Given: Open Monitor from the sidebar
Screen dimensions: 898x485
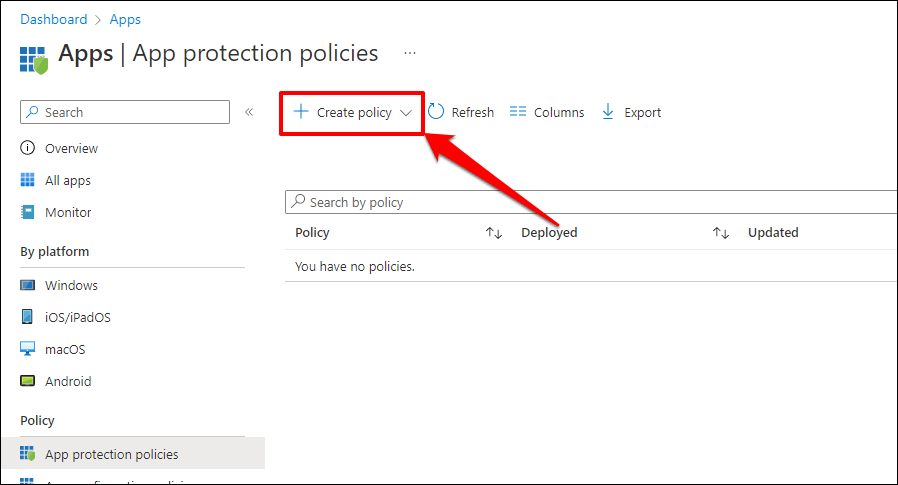Looking at the screenshot, I should coord(68,212).
